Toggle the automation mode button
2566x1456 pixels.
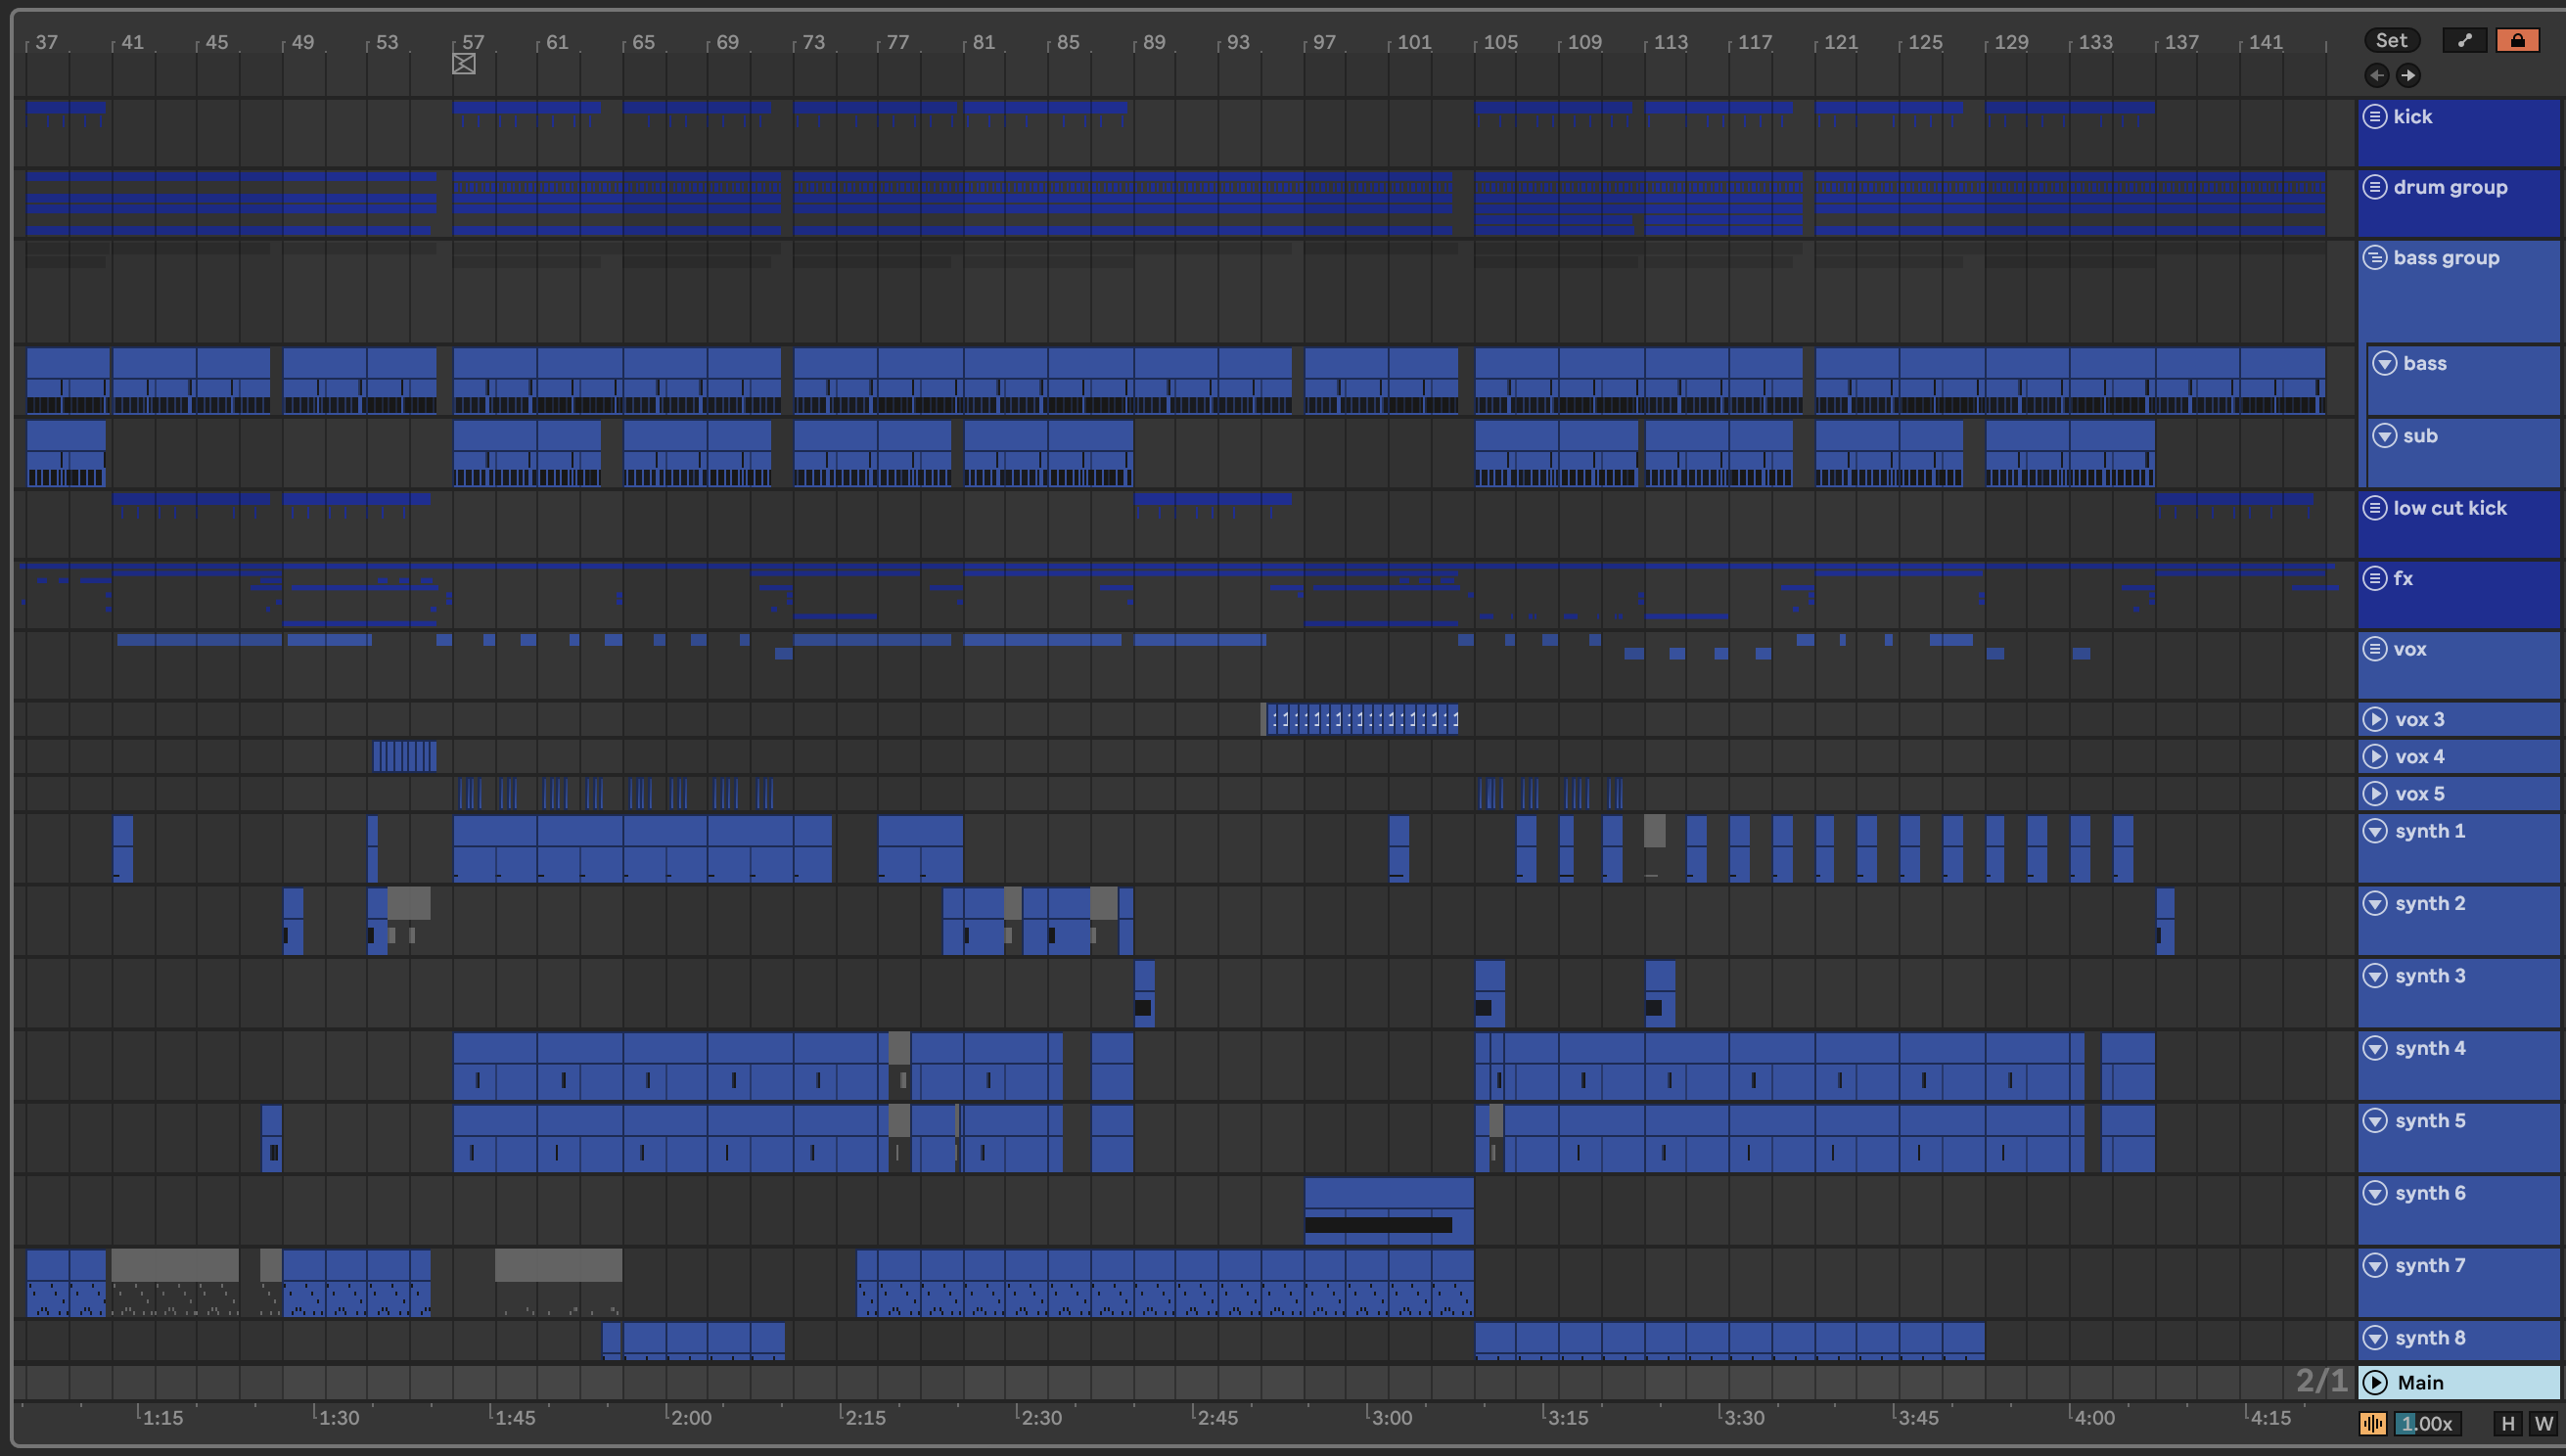(2464, 40)
